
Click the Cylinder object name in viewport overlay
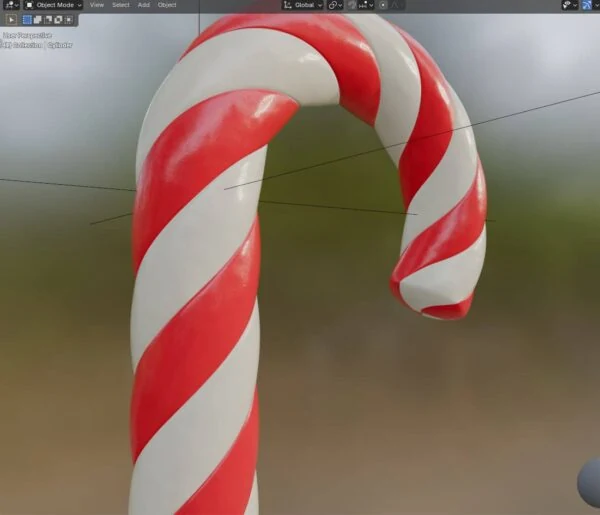(60, 45)
